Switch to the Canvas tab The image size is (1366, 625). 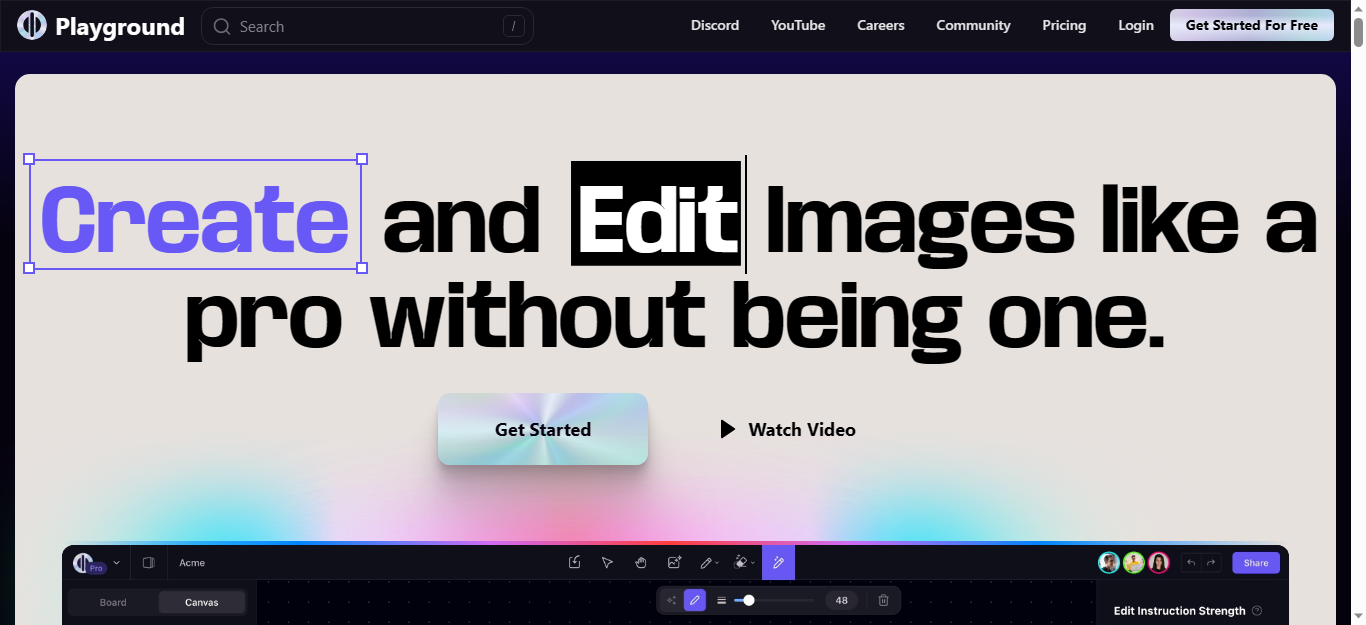(x=202, y=602)
